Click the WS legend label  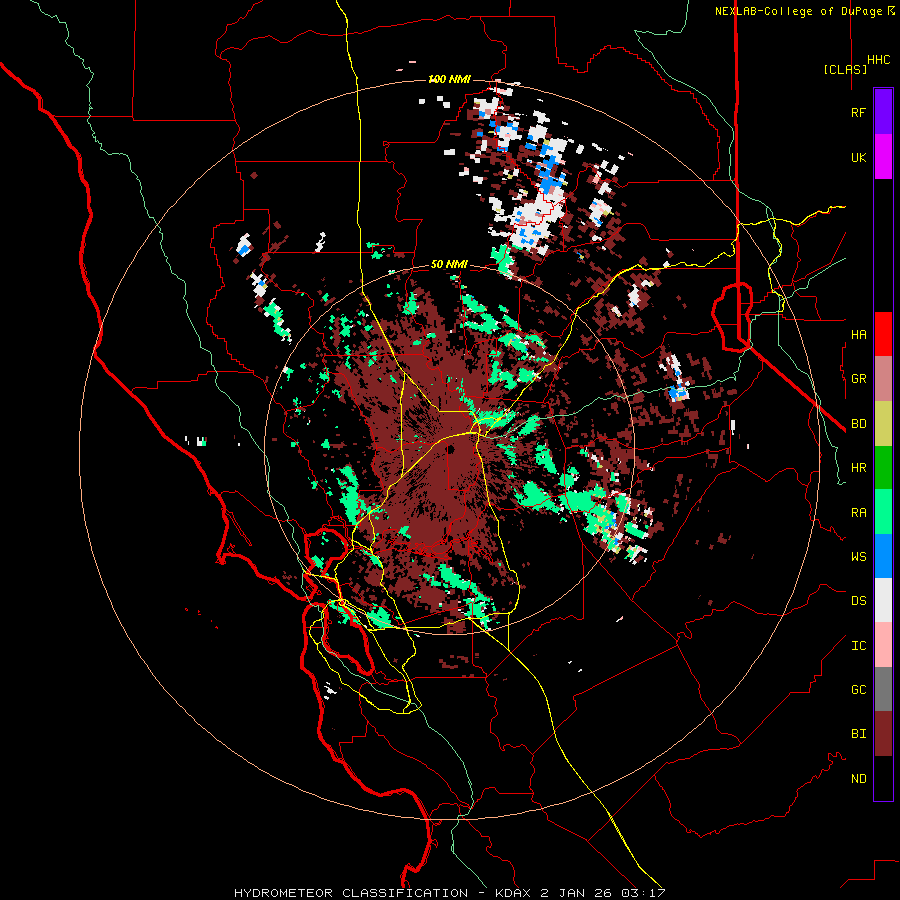[x=858, y=556]
